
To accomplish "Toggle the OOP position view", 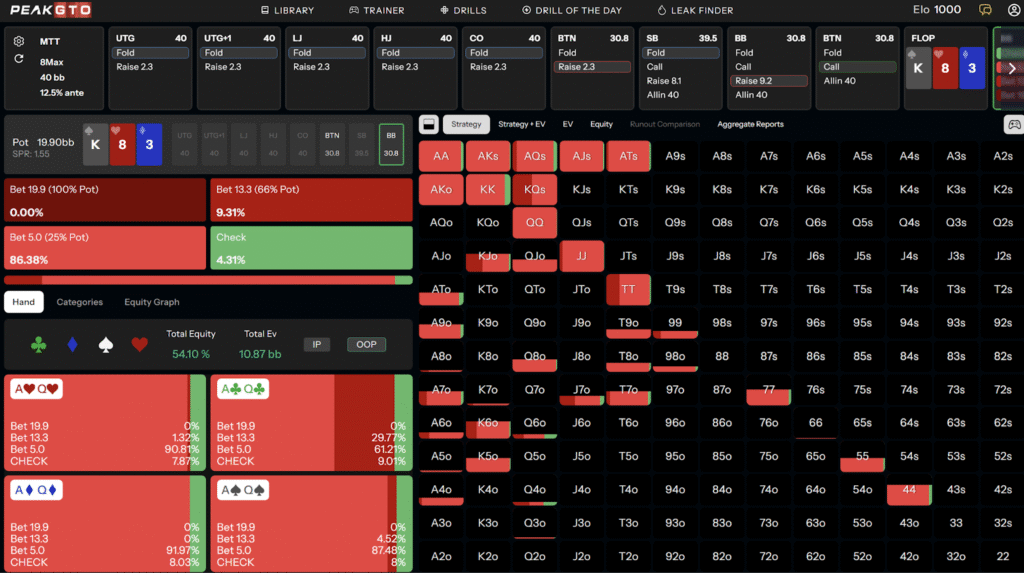I will [x=366, y=345].
